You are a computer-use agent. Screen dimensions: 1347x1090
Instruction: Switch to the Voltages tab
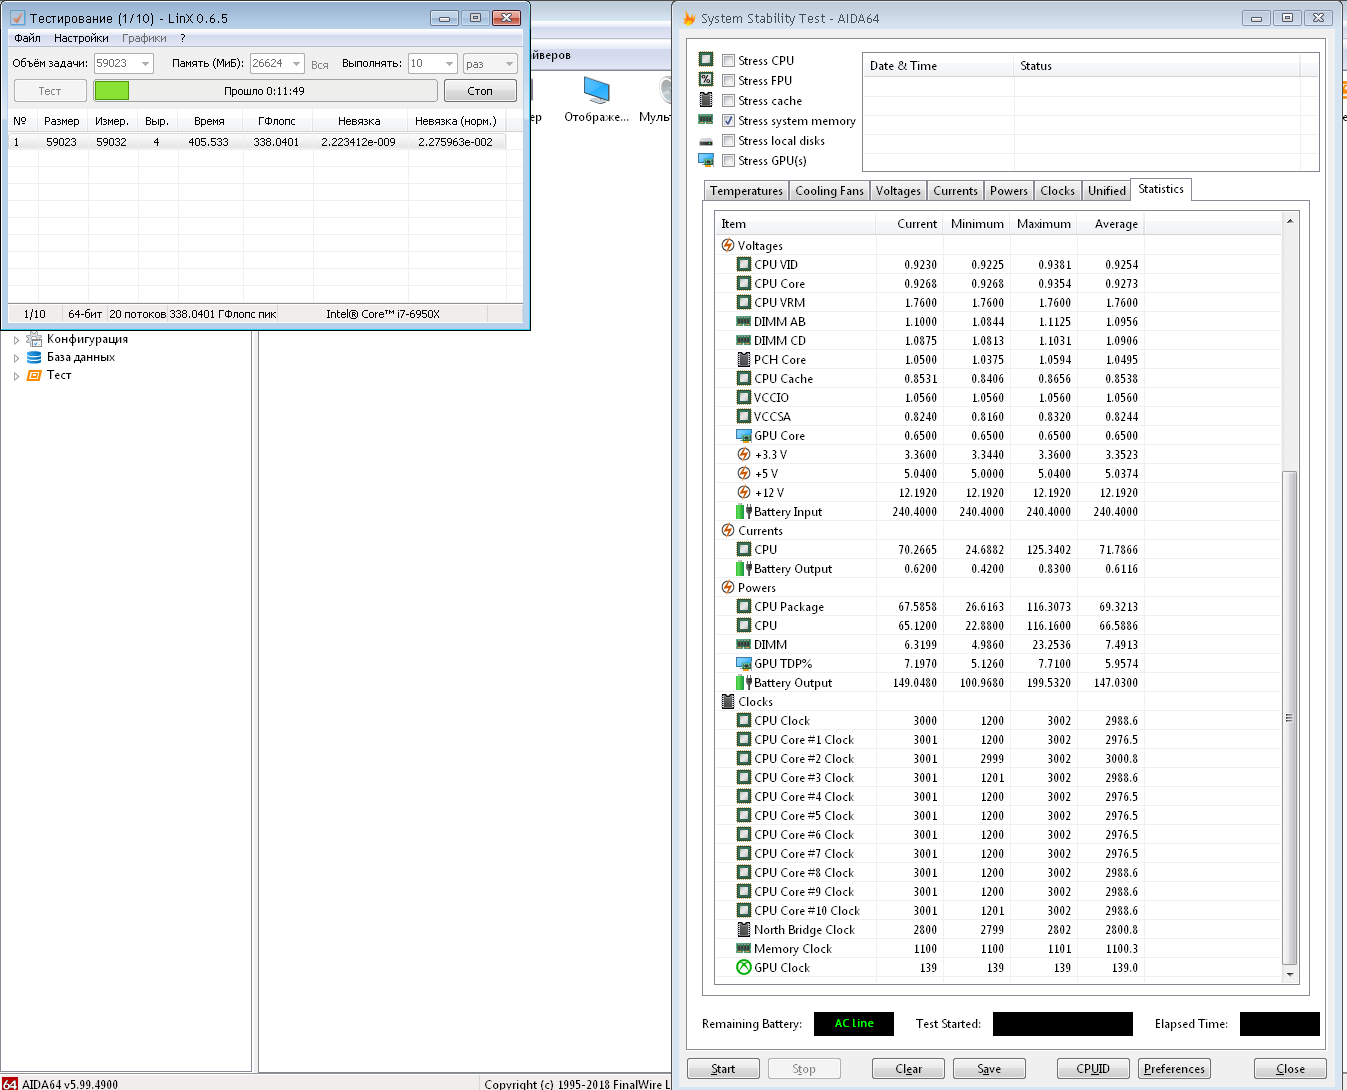click(x=898, y=191)
